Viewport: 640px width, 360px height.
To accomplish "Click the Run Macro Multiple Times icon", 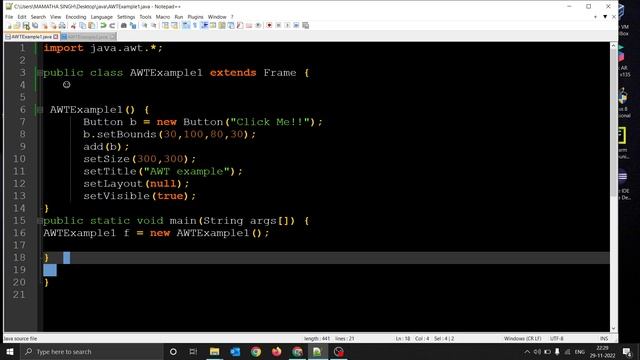I will click(x=296, y=25).
